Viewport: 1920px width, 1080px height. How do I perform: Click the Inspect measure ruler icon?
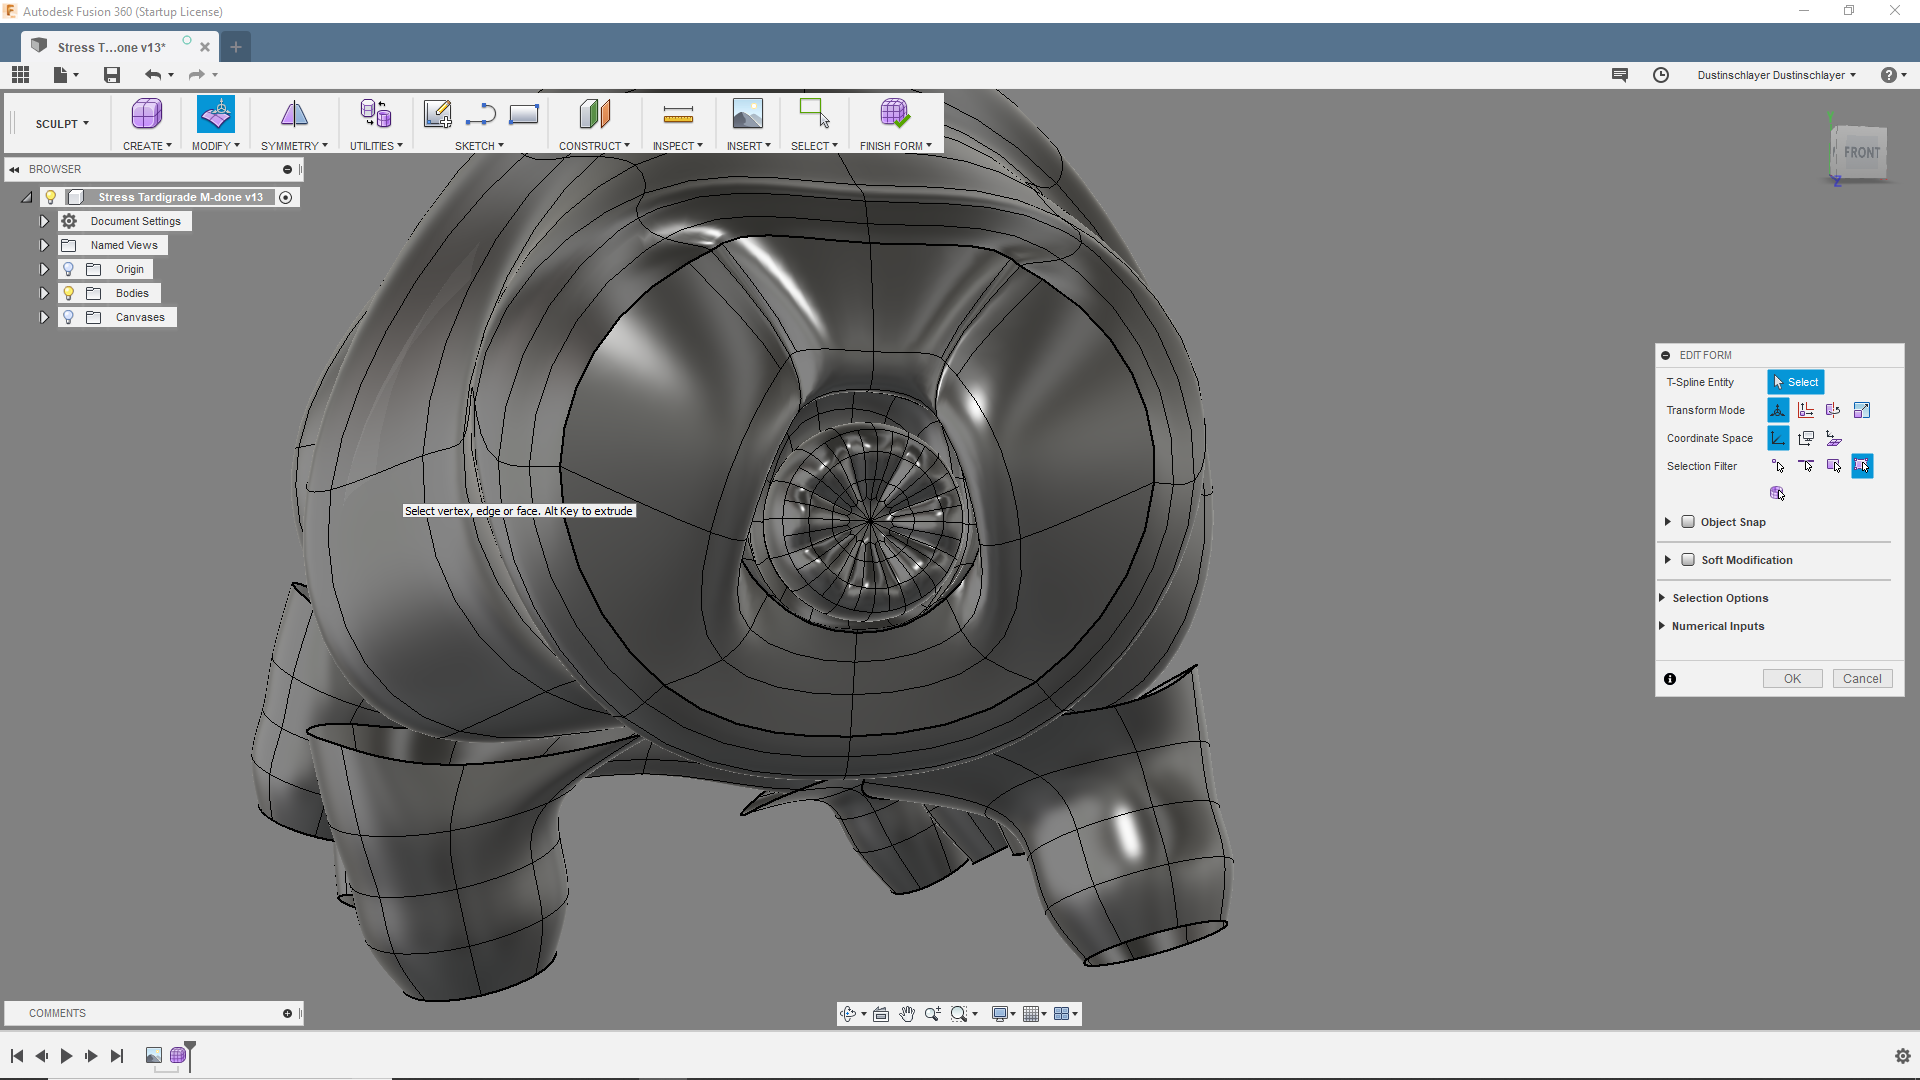pos(678,114)
